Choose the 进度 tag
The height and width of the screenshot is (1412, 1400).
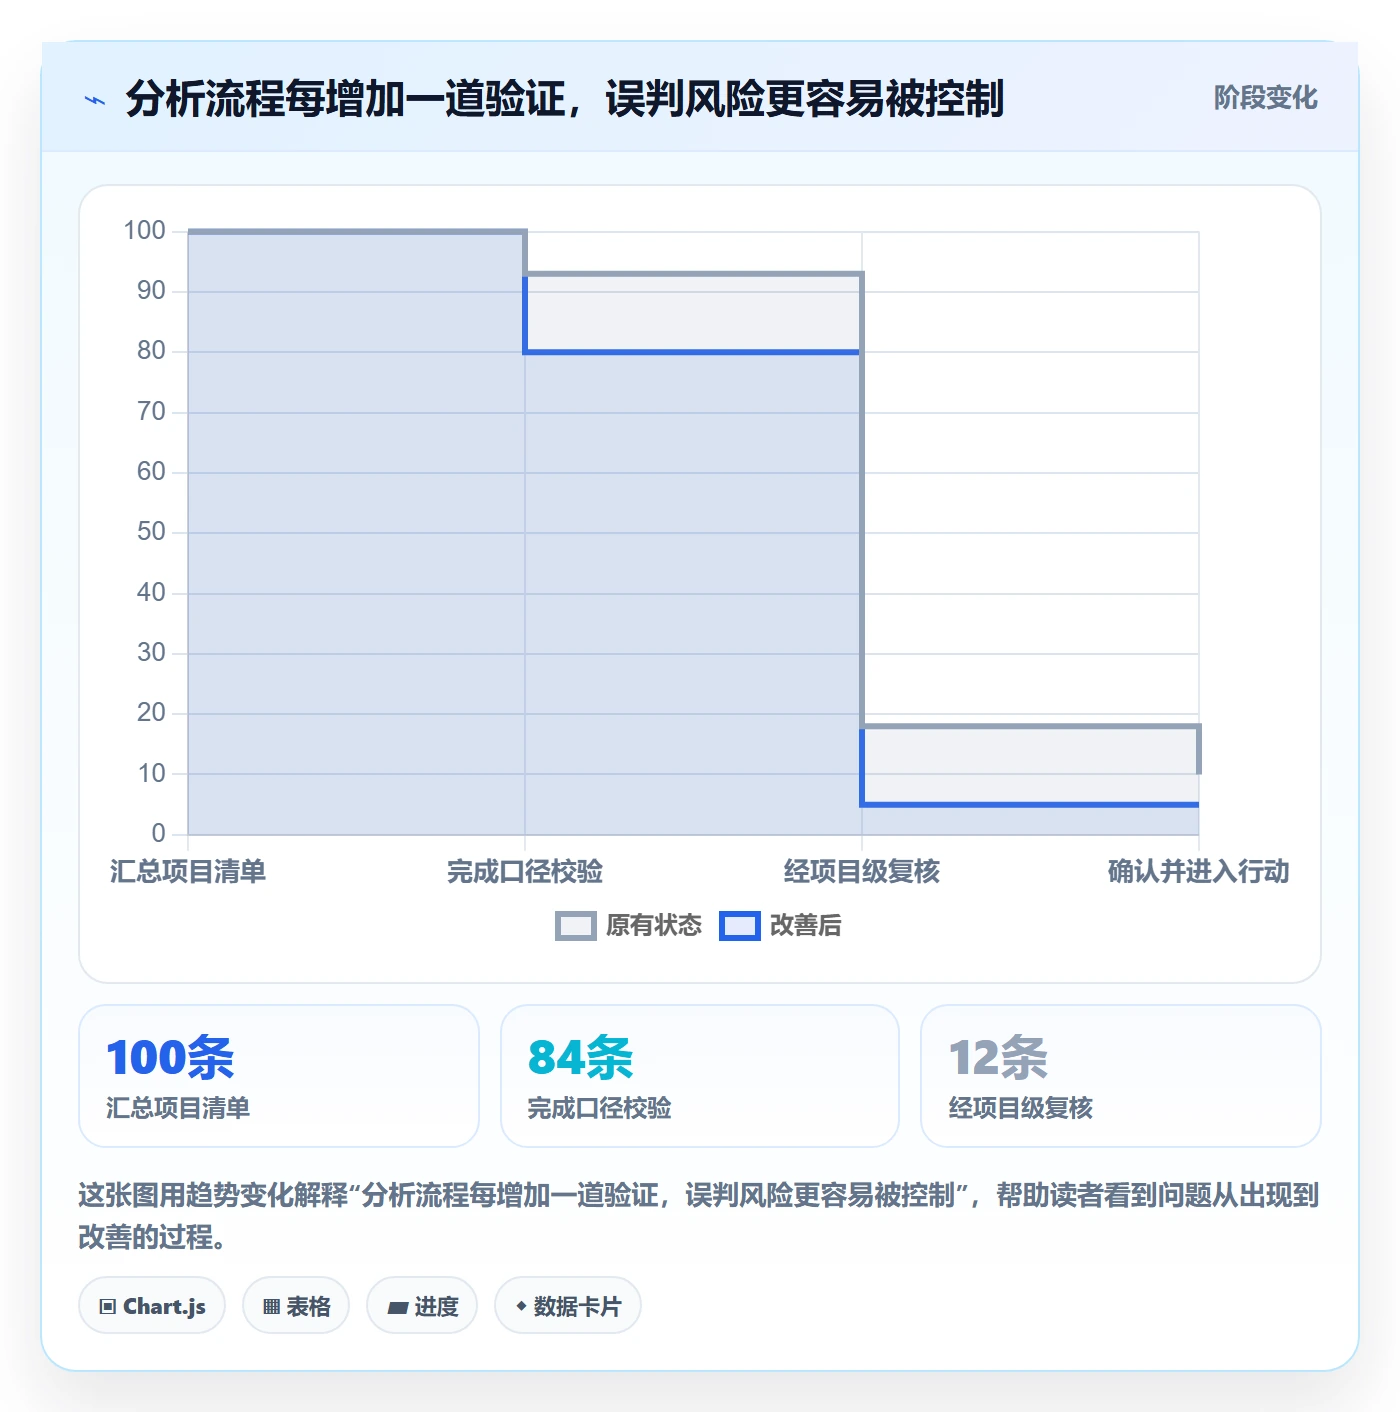click(422, 1306)
